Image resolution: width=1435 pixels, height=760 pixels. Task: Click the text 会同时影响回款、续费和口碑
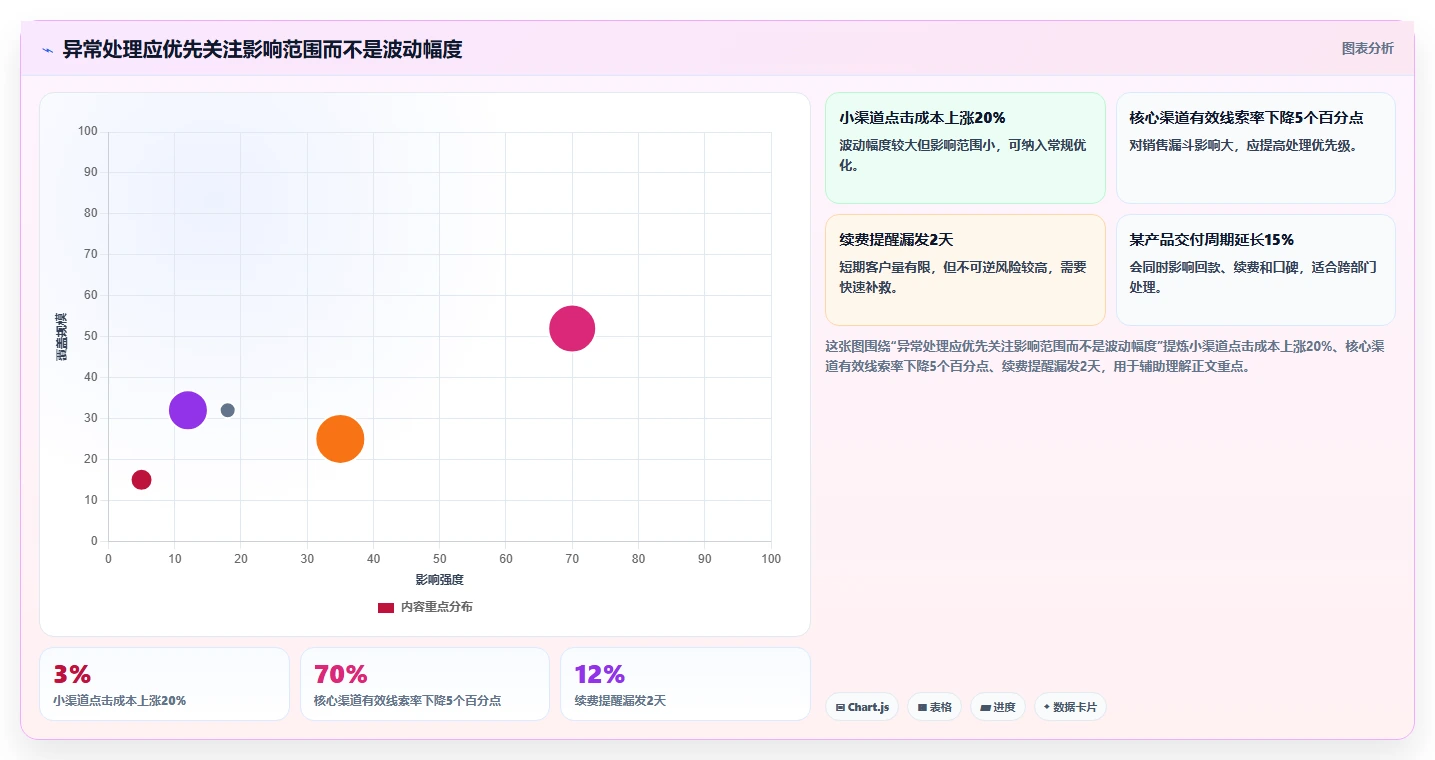1214,267
